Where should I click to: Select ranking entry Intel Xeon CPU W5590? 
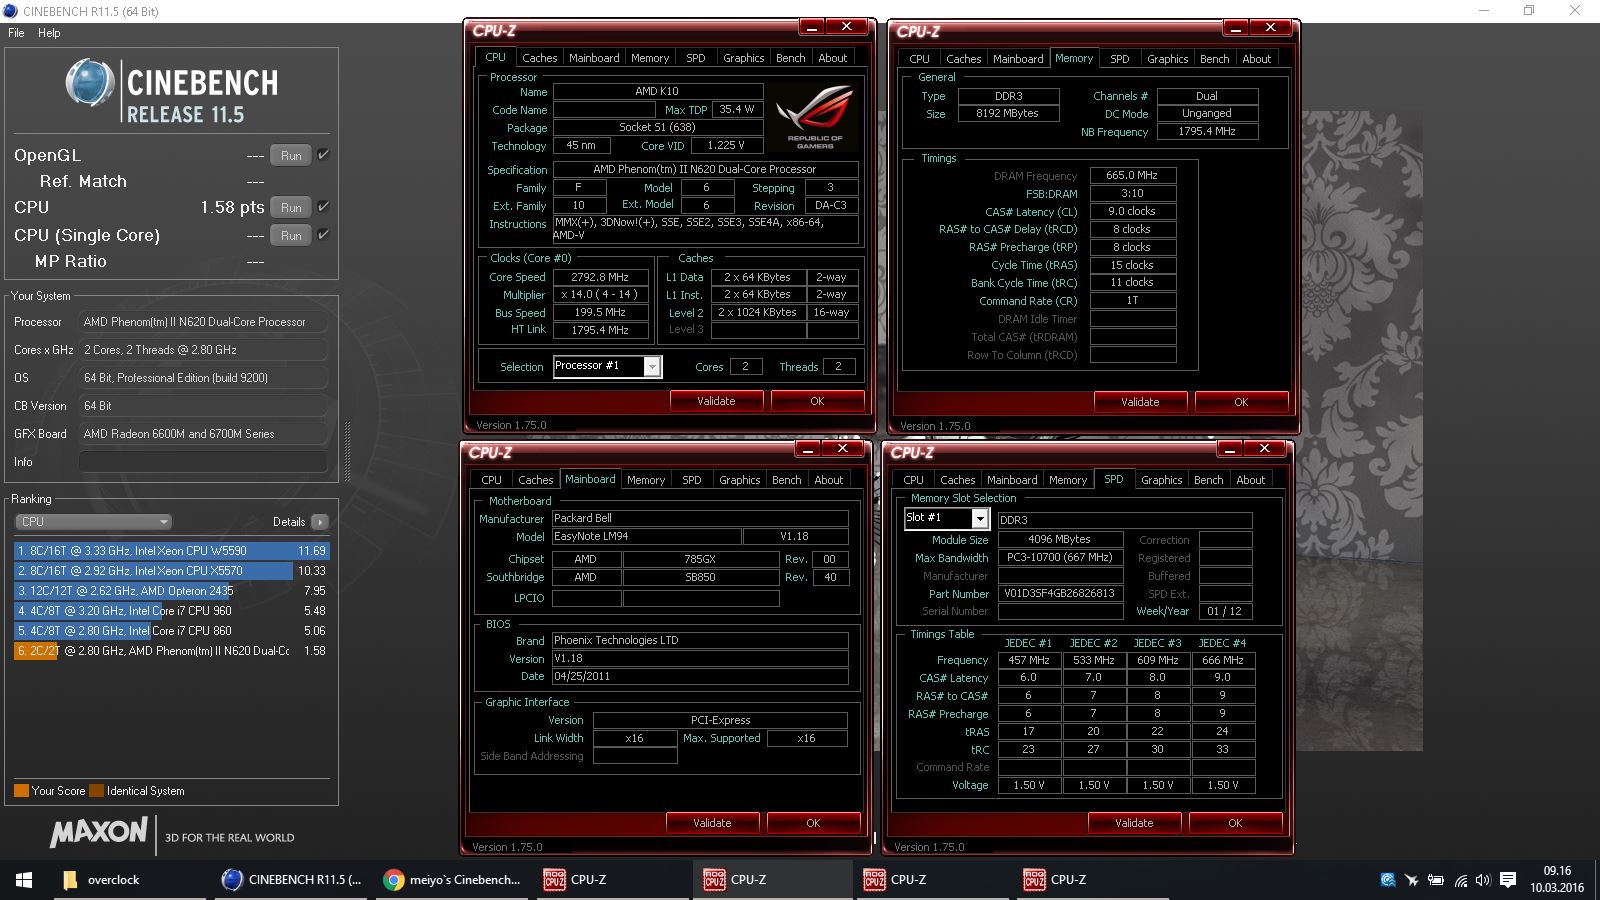[x=170, y=551]
